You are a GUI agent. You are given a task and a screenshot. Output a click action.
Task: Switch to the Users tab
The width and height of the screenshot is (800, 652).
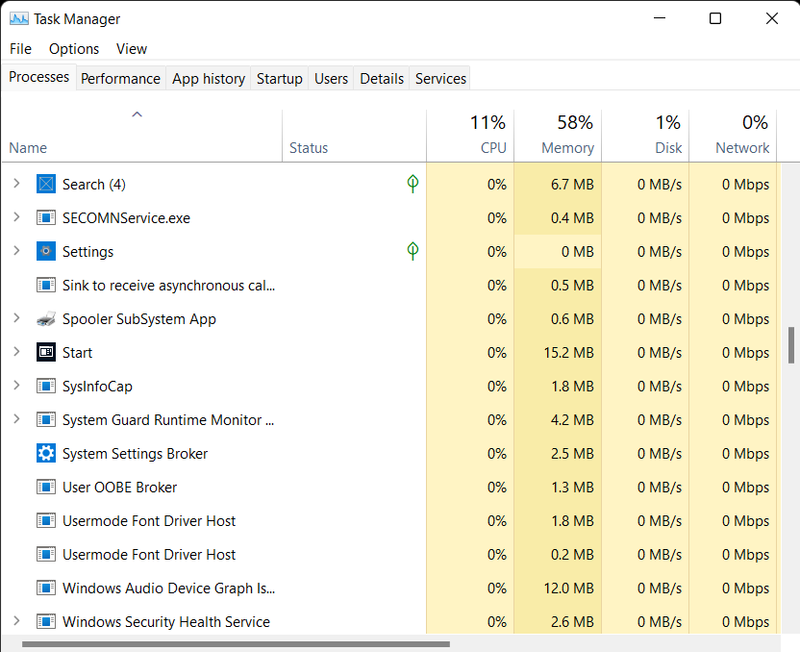(331, 79)
